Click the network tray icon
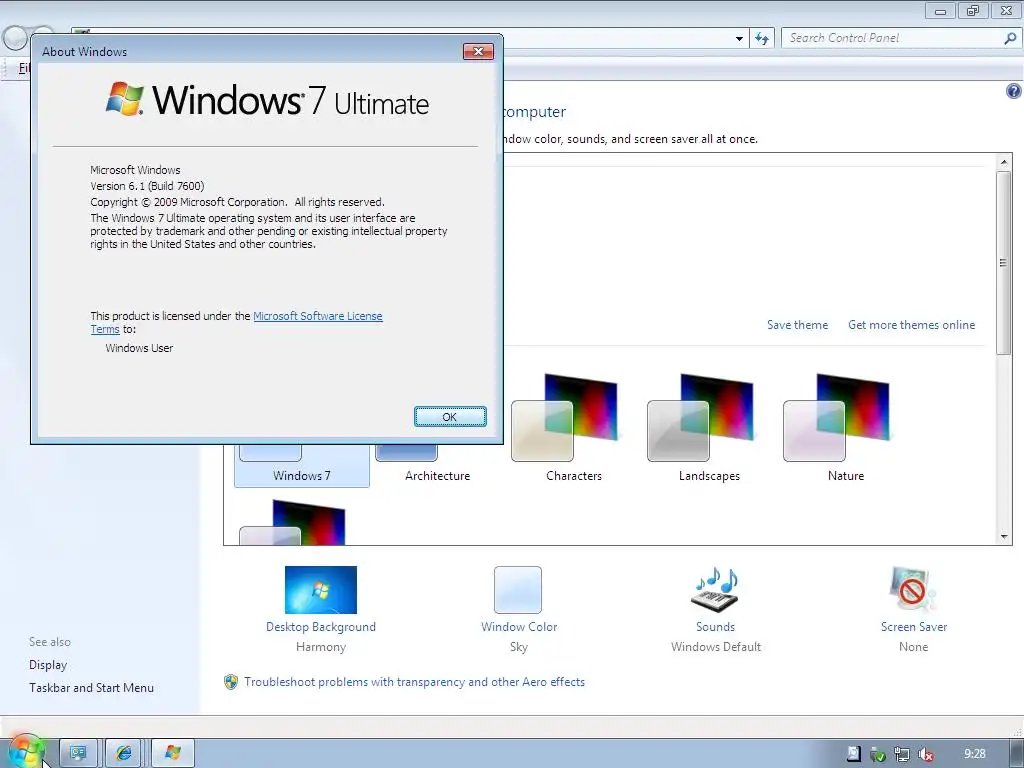Image resolution: width=1024 pixels, height=768 pixels. tap(901, 754)
